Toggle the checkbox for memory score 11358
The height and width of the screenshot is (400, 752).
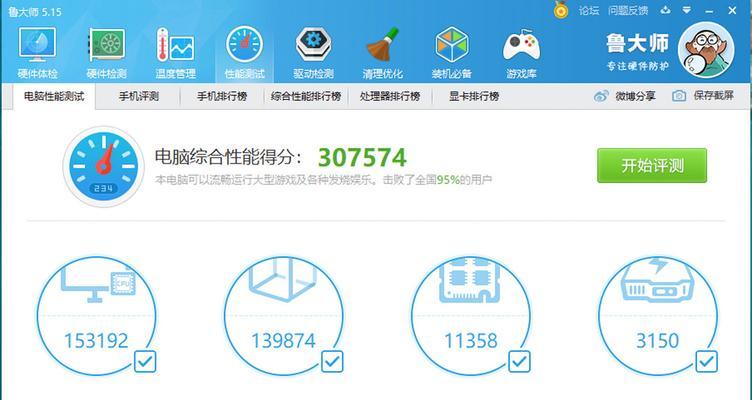pos(519,362)
